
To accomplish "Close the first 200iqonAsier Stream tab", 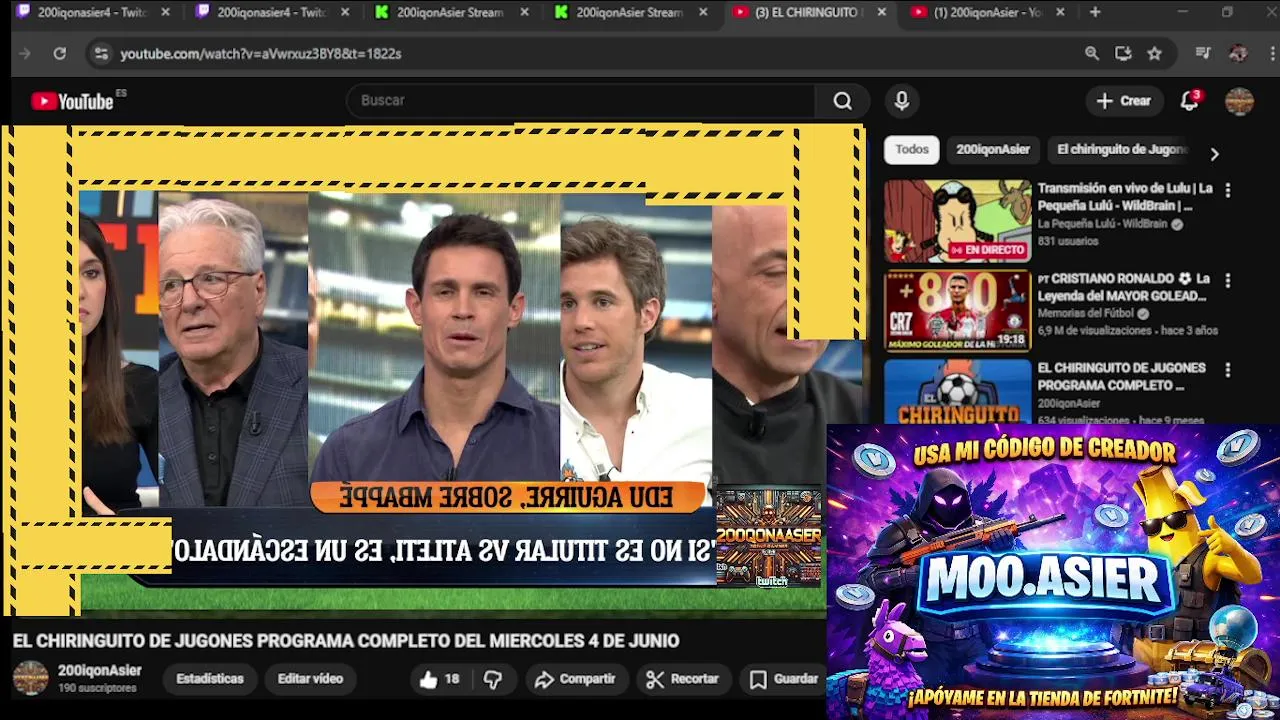I will [x=524, y=12].
